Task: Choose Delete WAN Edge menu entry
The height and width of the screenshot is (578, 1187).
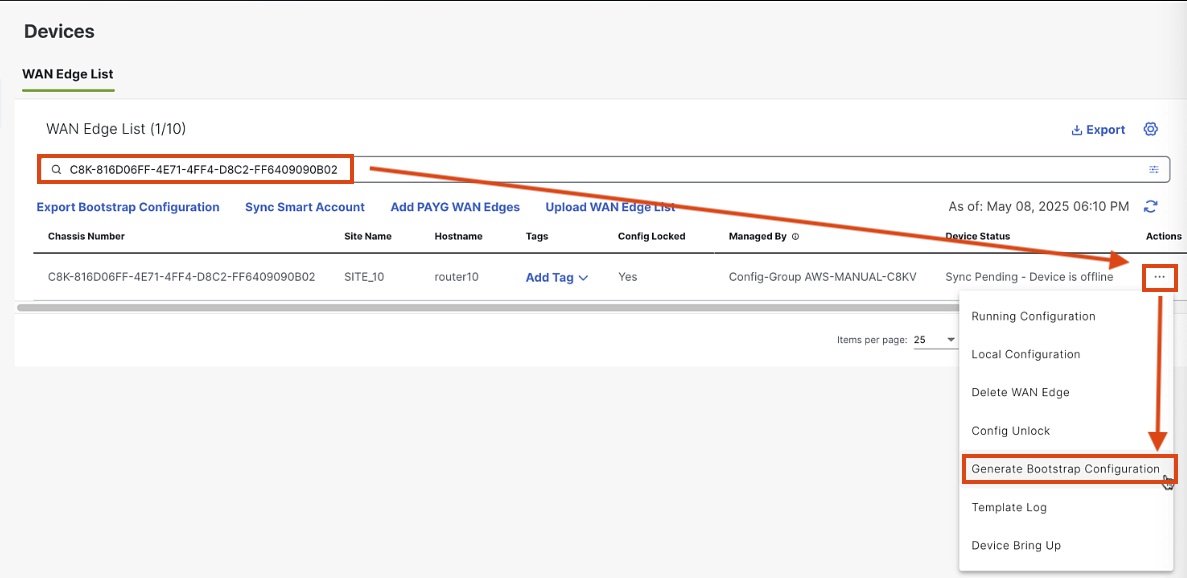Action: (x=1020, y=392)
